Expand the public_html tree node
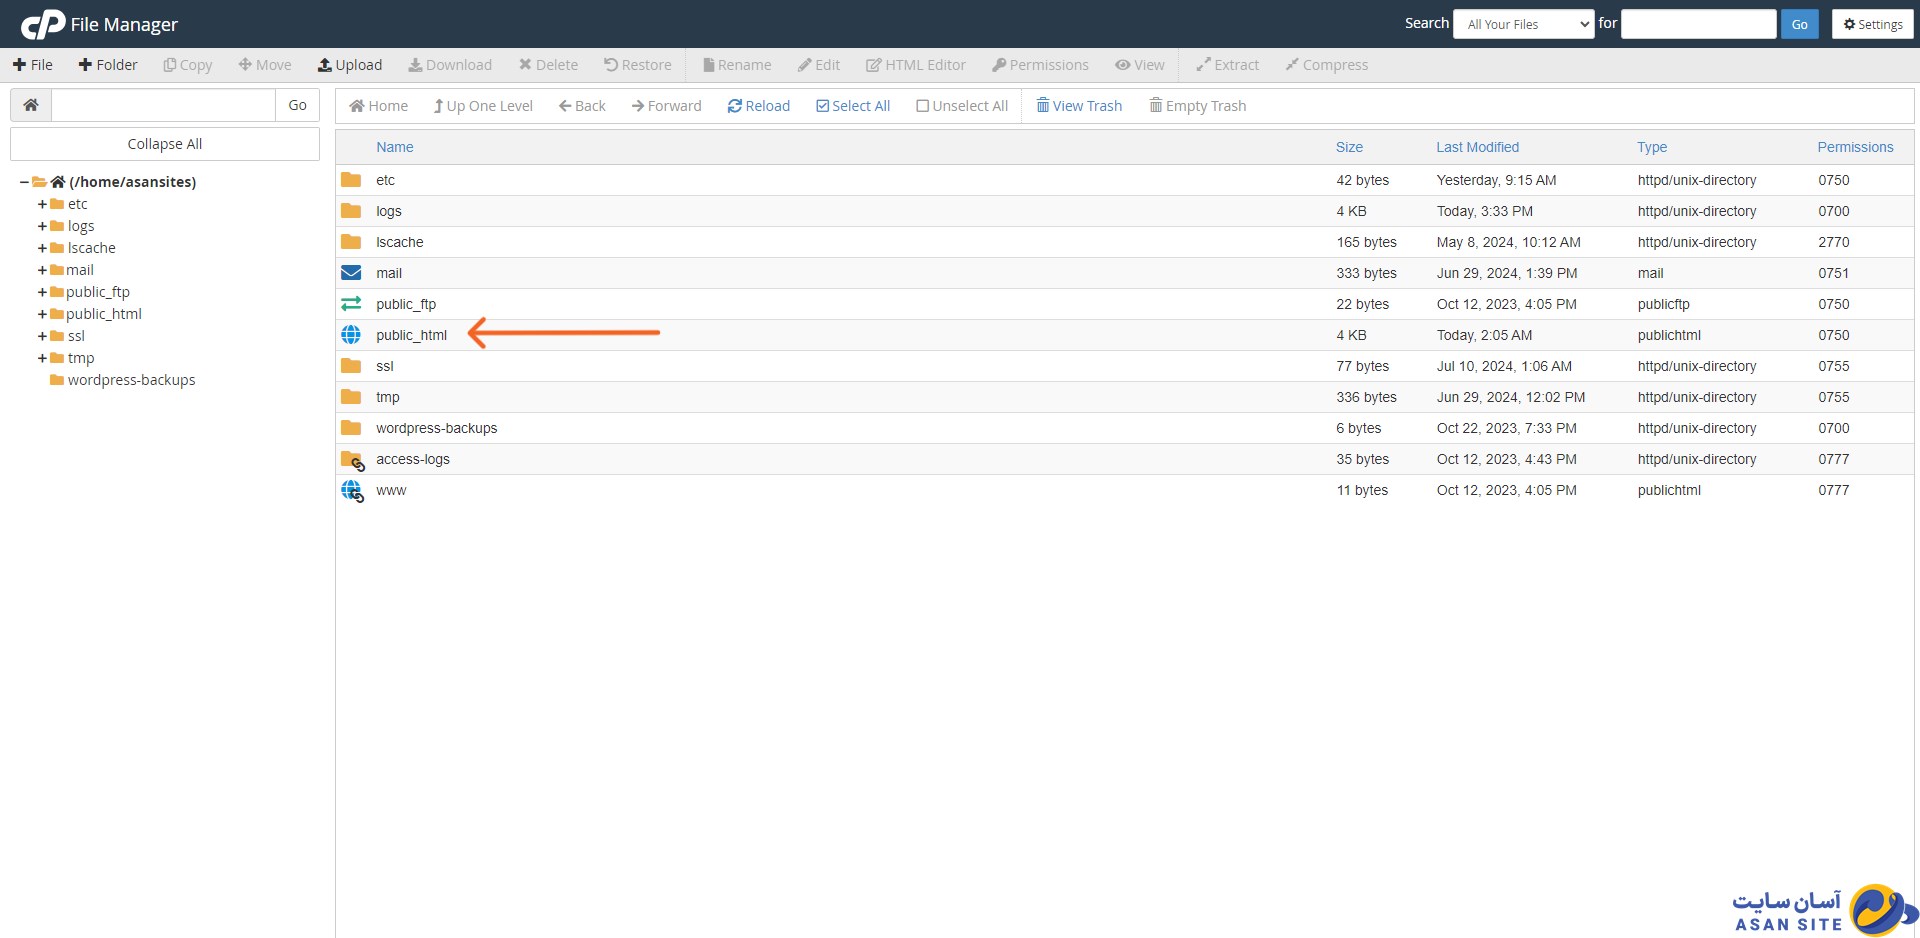 (42, 314)
